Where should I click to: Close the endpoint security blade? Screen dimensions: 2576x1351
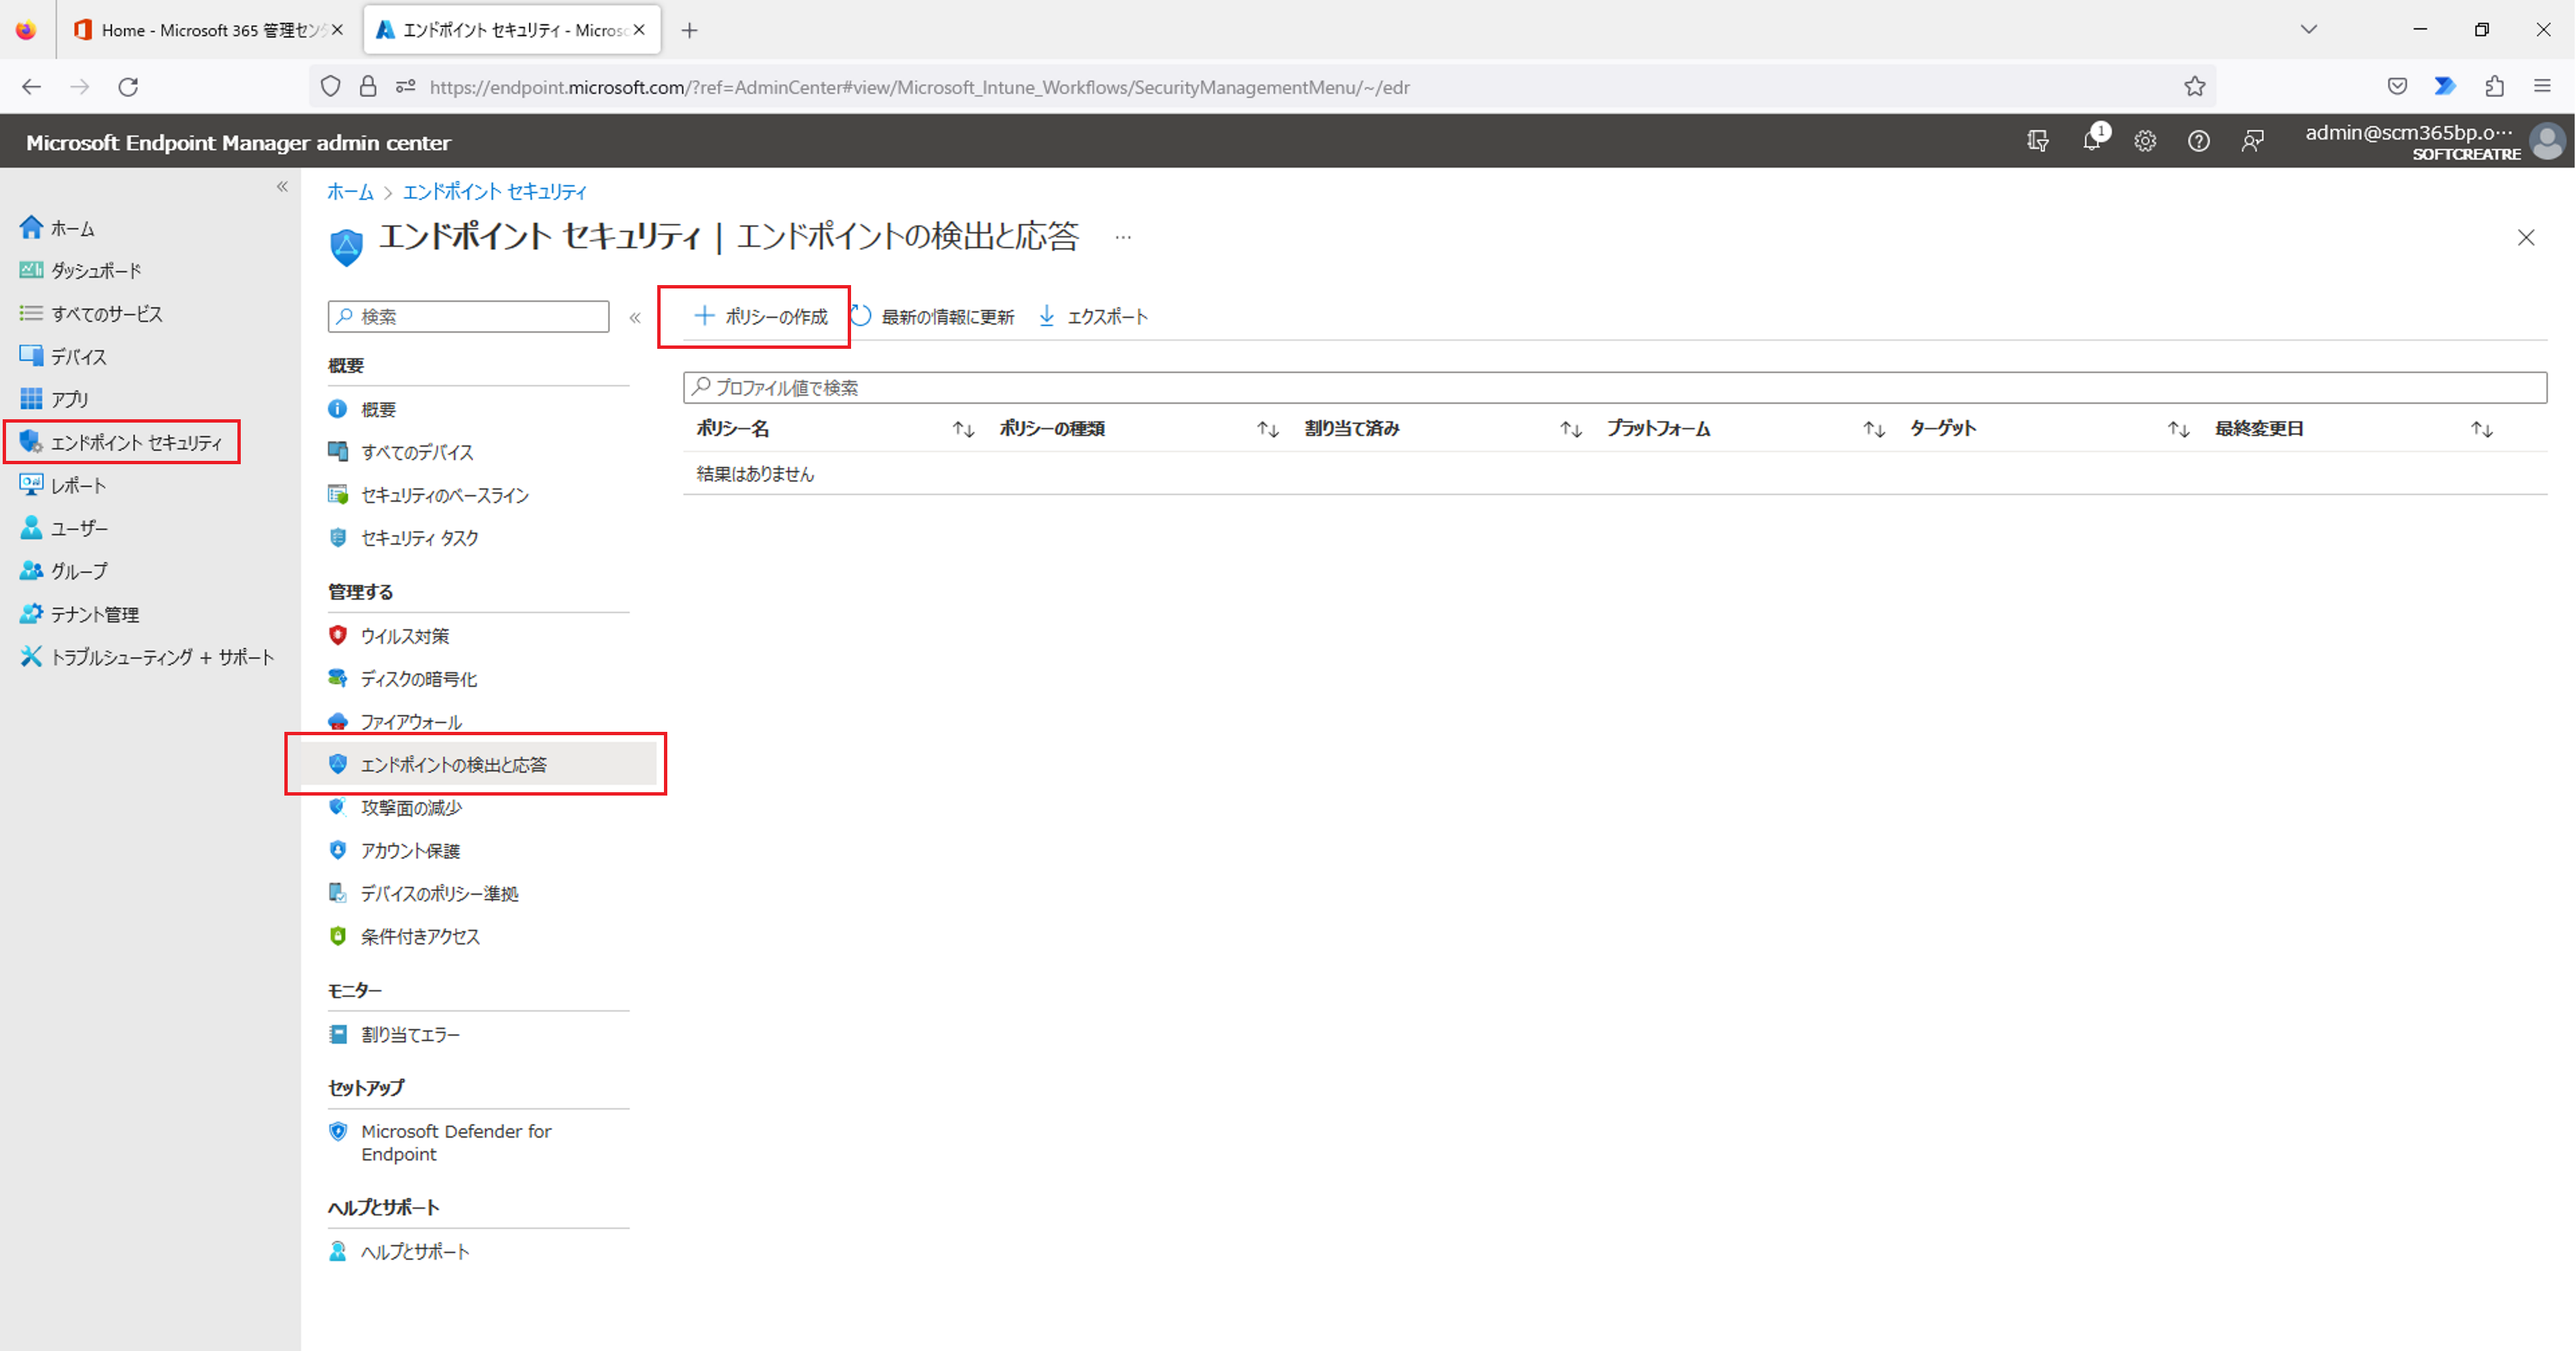coord(2526,237)
